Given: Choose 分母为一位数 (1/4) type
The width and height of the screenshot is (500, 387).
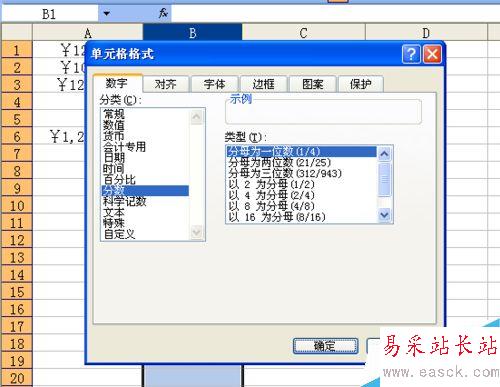Looking at the screenshot, I should [x=302, y=152].
